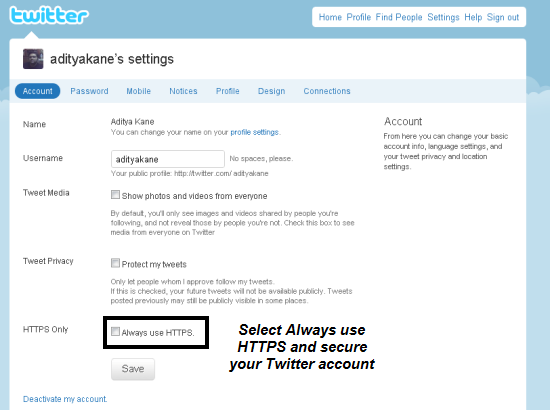550x410 pixels.
Task: Go to the Profile settings tab
Action: [228, 91]
